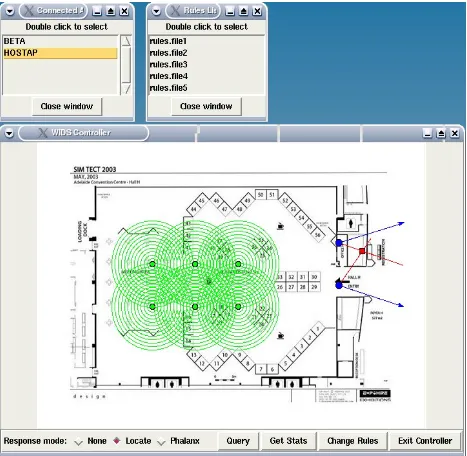
Task: Click the X icon in Rules title
Action: point(175,11)
